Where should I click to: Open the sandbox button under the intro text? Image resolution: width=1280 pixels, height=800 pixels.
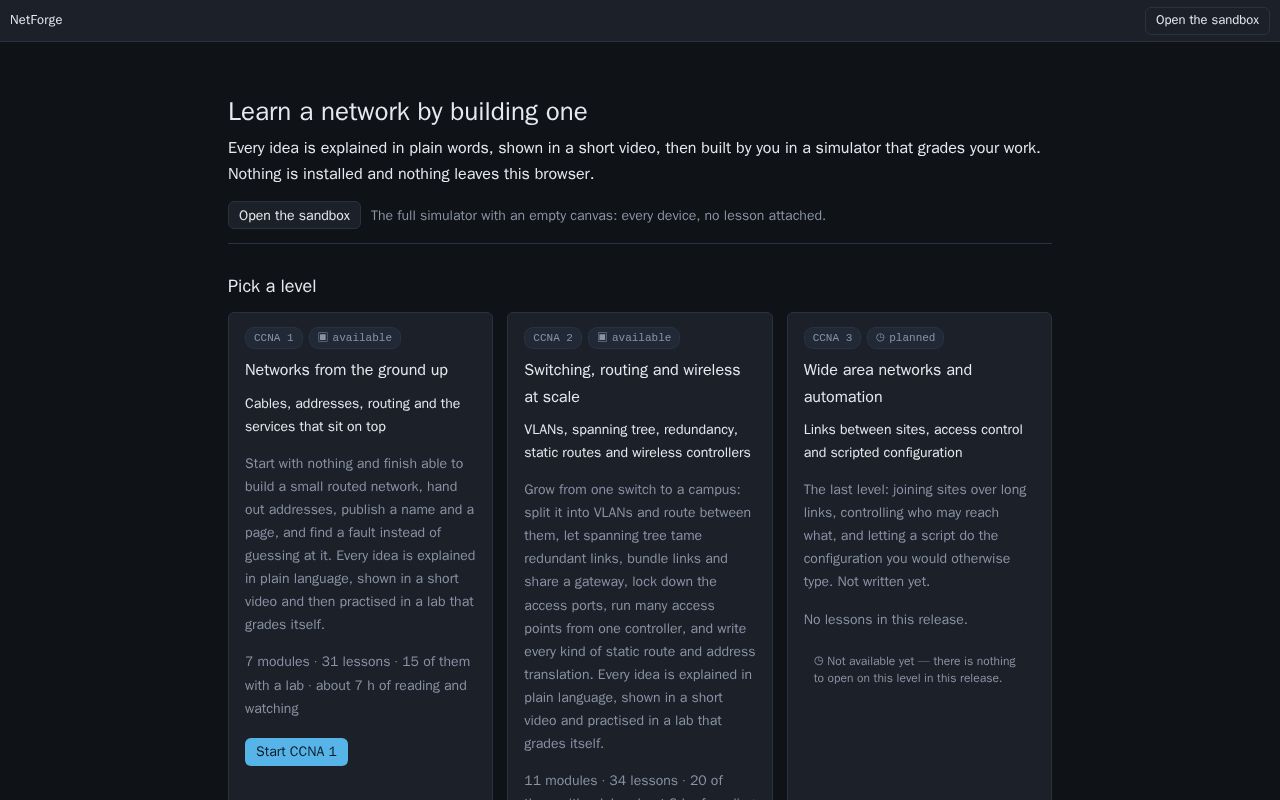tap(294, 215)
